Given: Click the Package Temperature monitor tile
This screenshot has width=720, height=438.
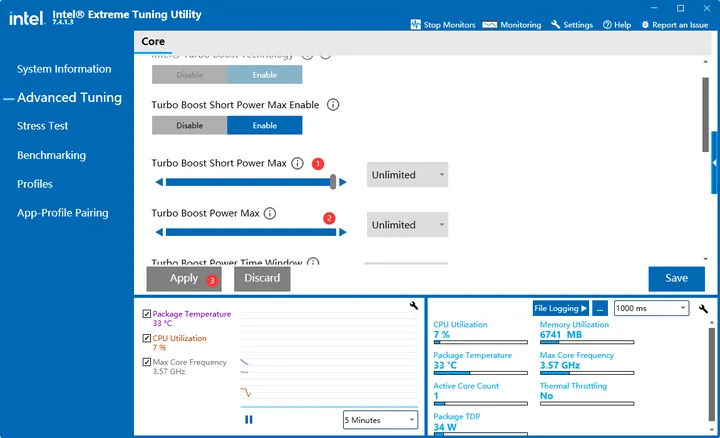Looking at the screenshot, I should 480,363.
